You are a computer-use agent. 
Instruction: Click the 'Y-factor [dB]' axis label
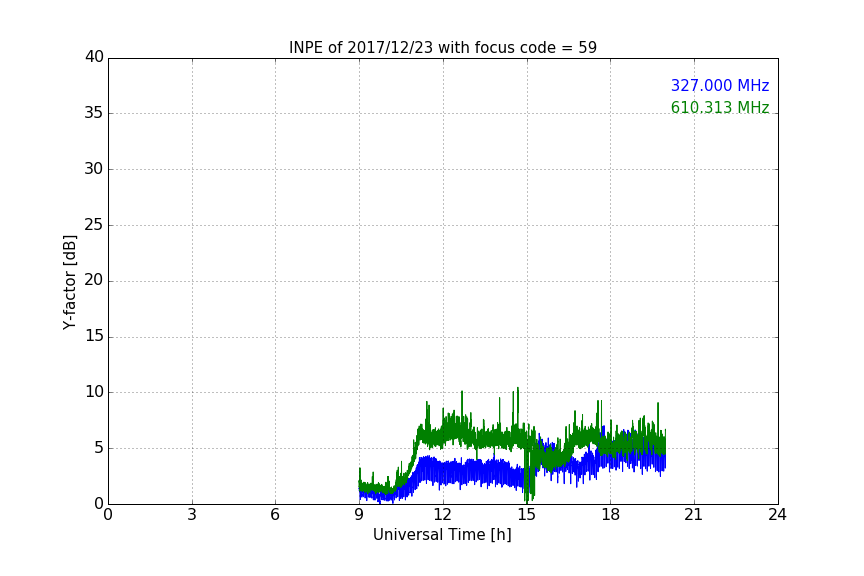coord(69,282)
